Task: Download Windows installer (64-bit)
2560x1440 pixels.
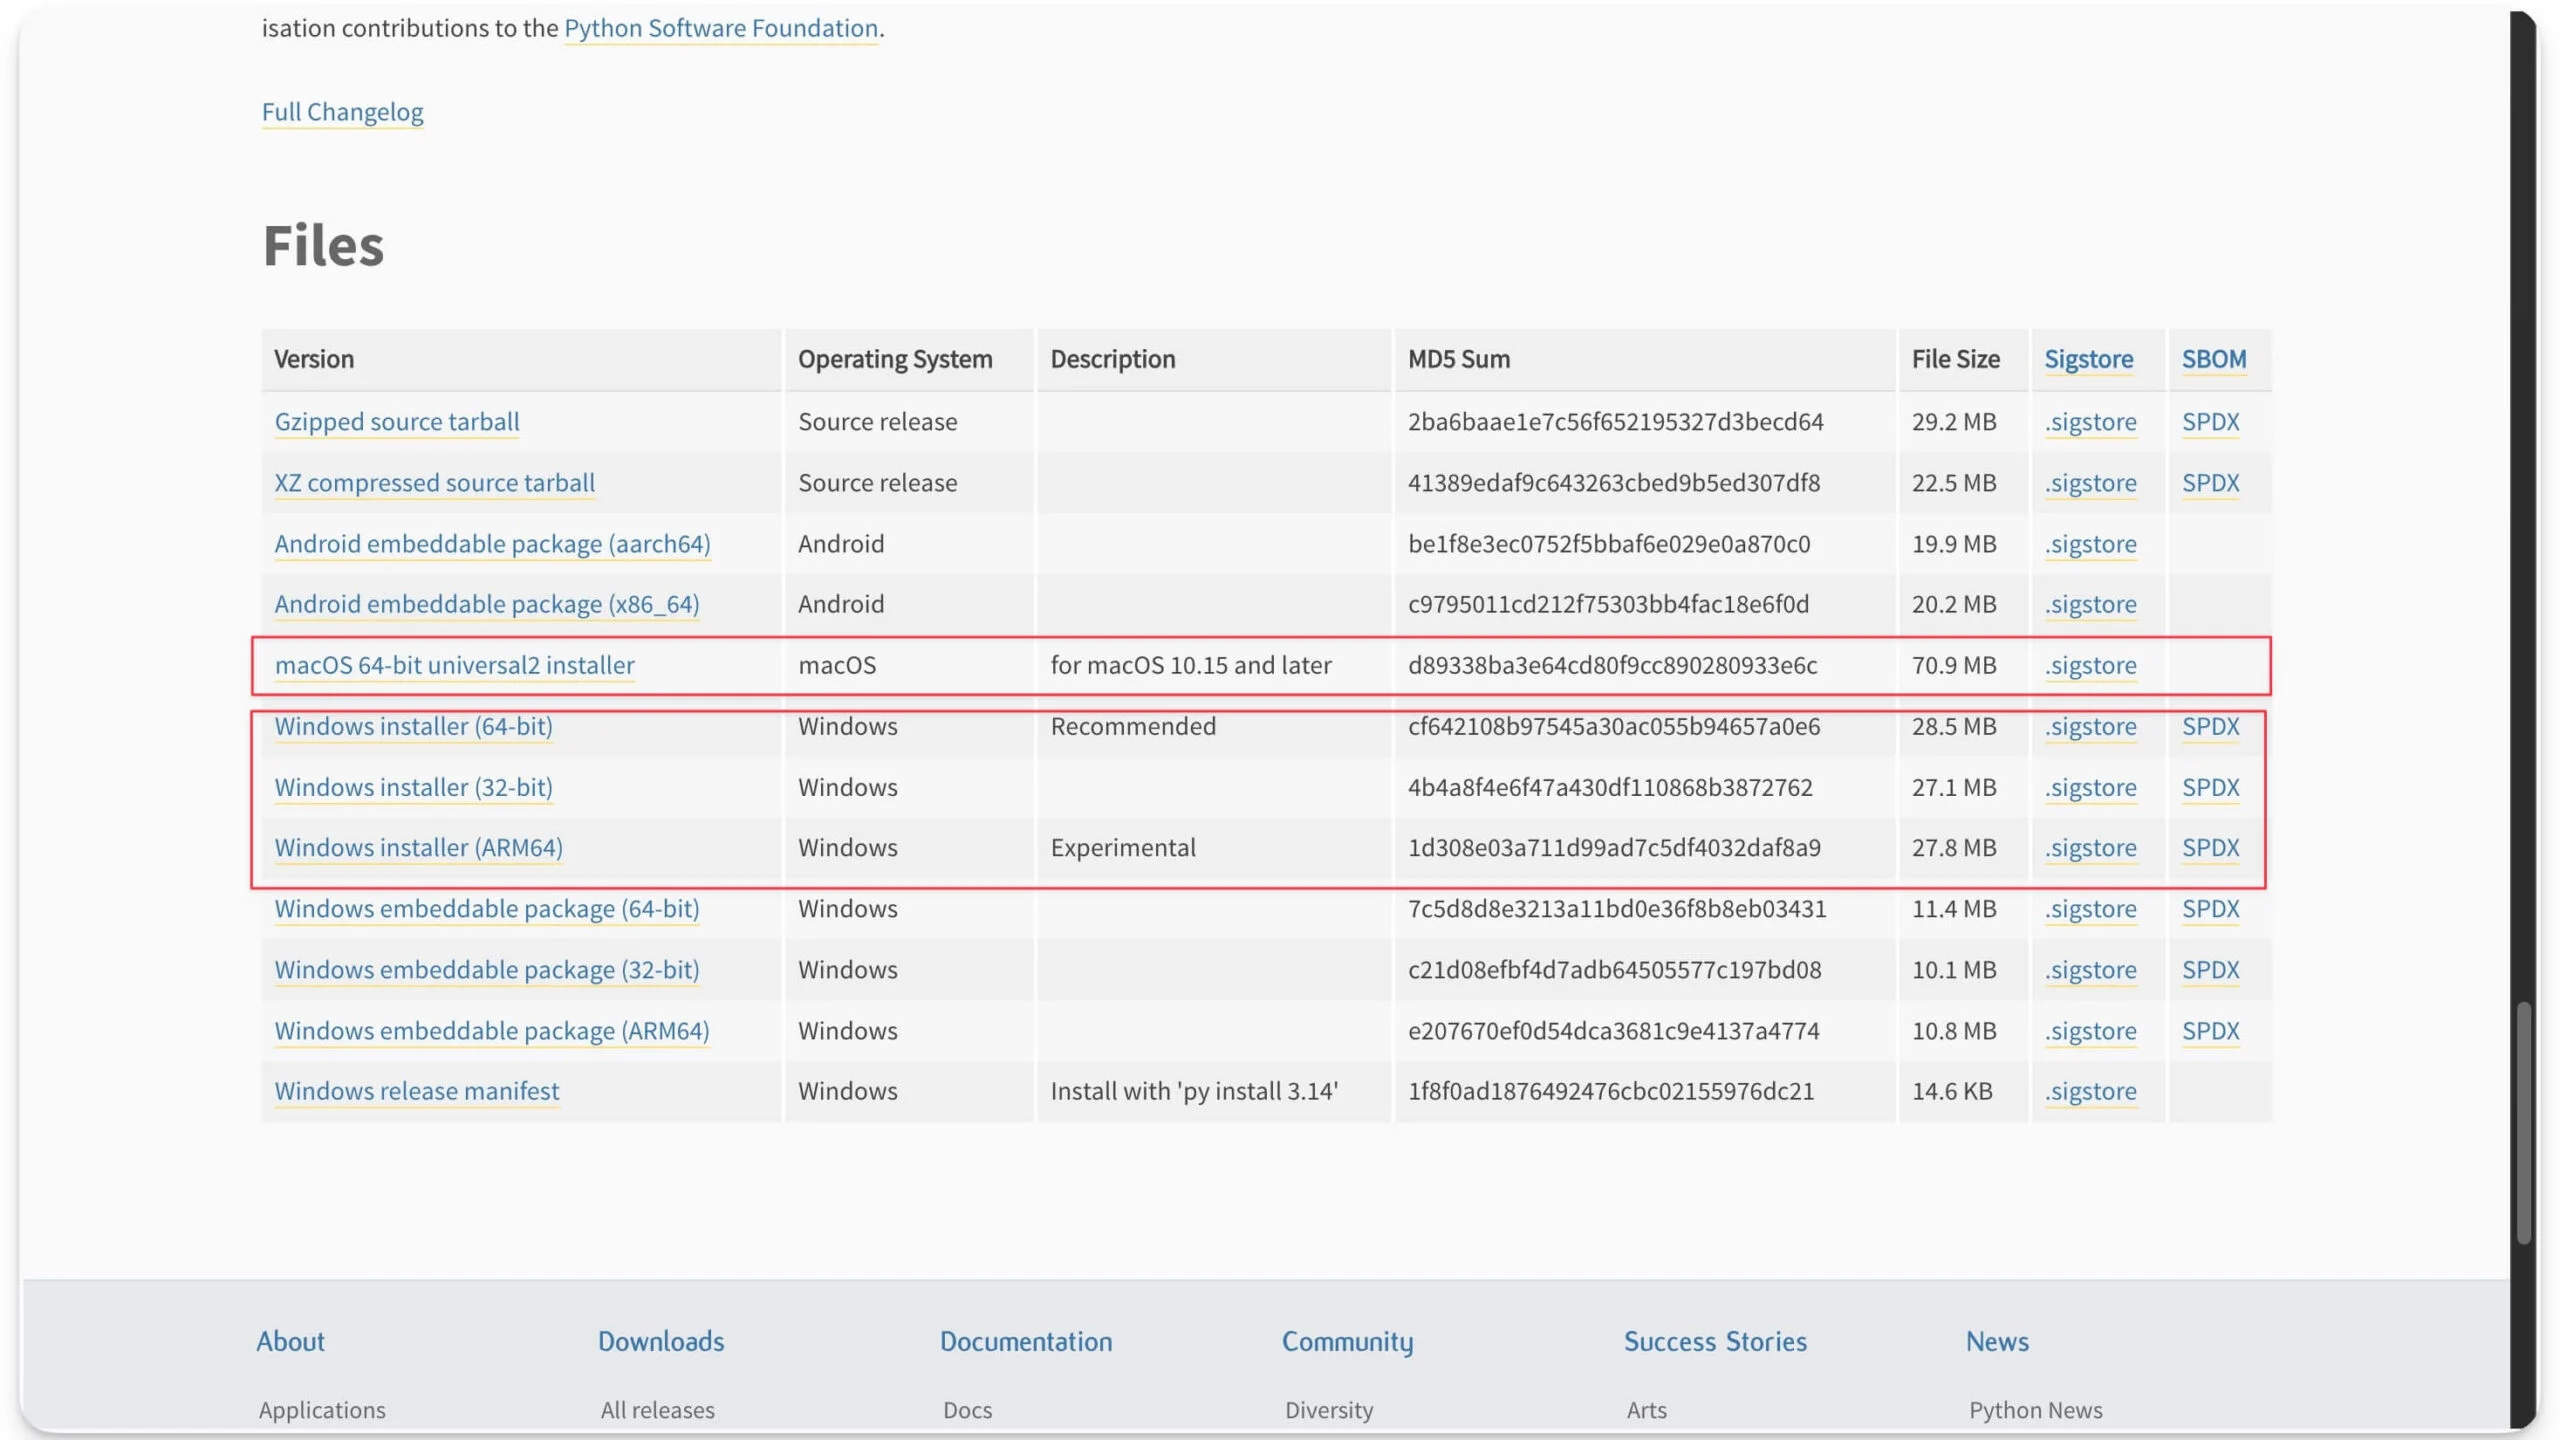Action: pos(413,727)
